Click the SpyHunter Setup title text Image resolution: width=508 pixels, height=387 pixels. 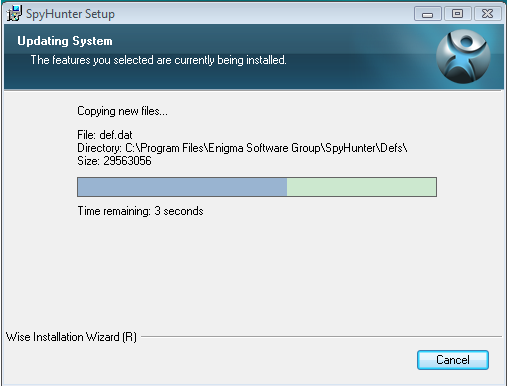pyautogui.click(x=70, y=14)
